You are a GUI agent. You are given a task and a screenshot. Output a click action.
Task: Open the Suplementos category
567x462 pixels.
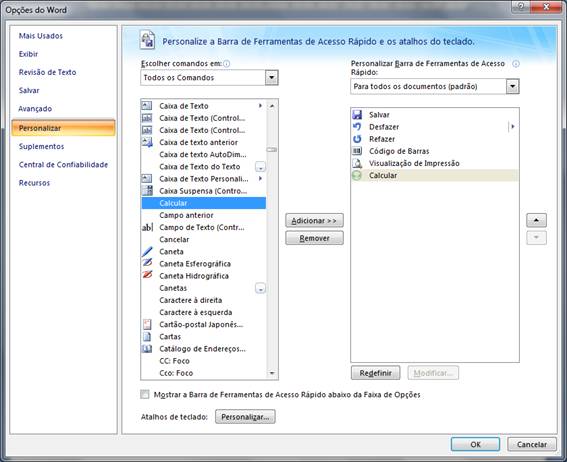(41, 146)
